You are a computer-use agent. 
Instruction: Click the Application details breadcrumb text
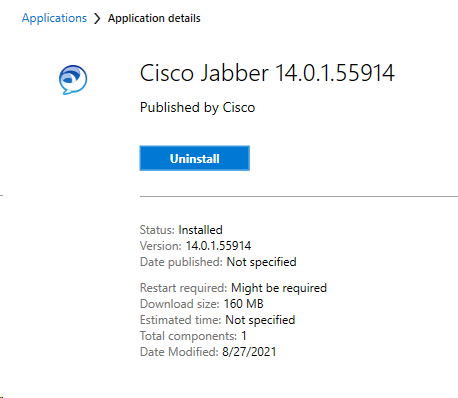pyautogui.click(x=154, y=18)
